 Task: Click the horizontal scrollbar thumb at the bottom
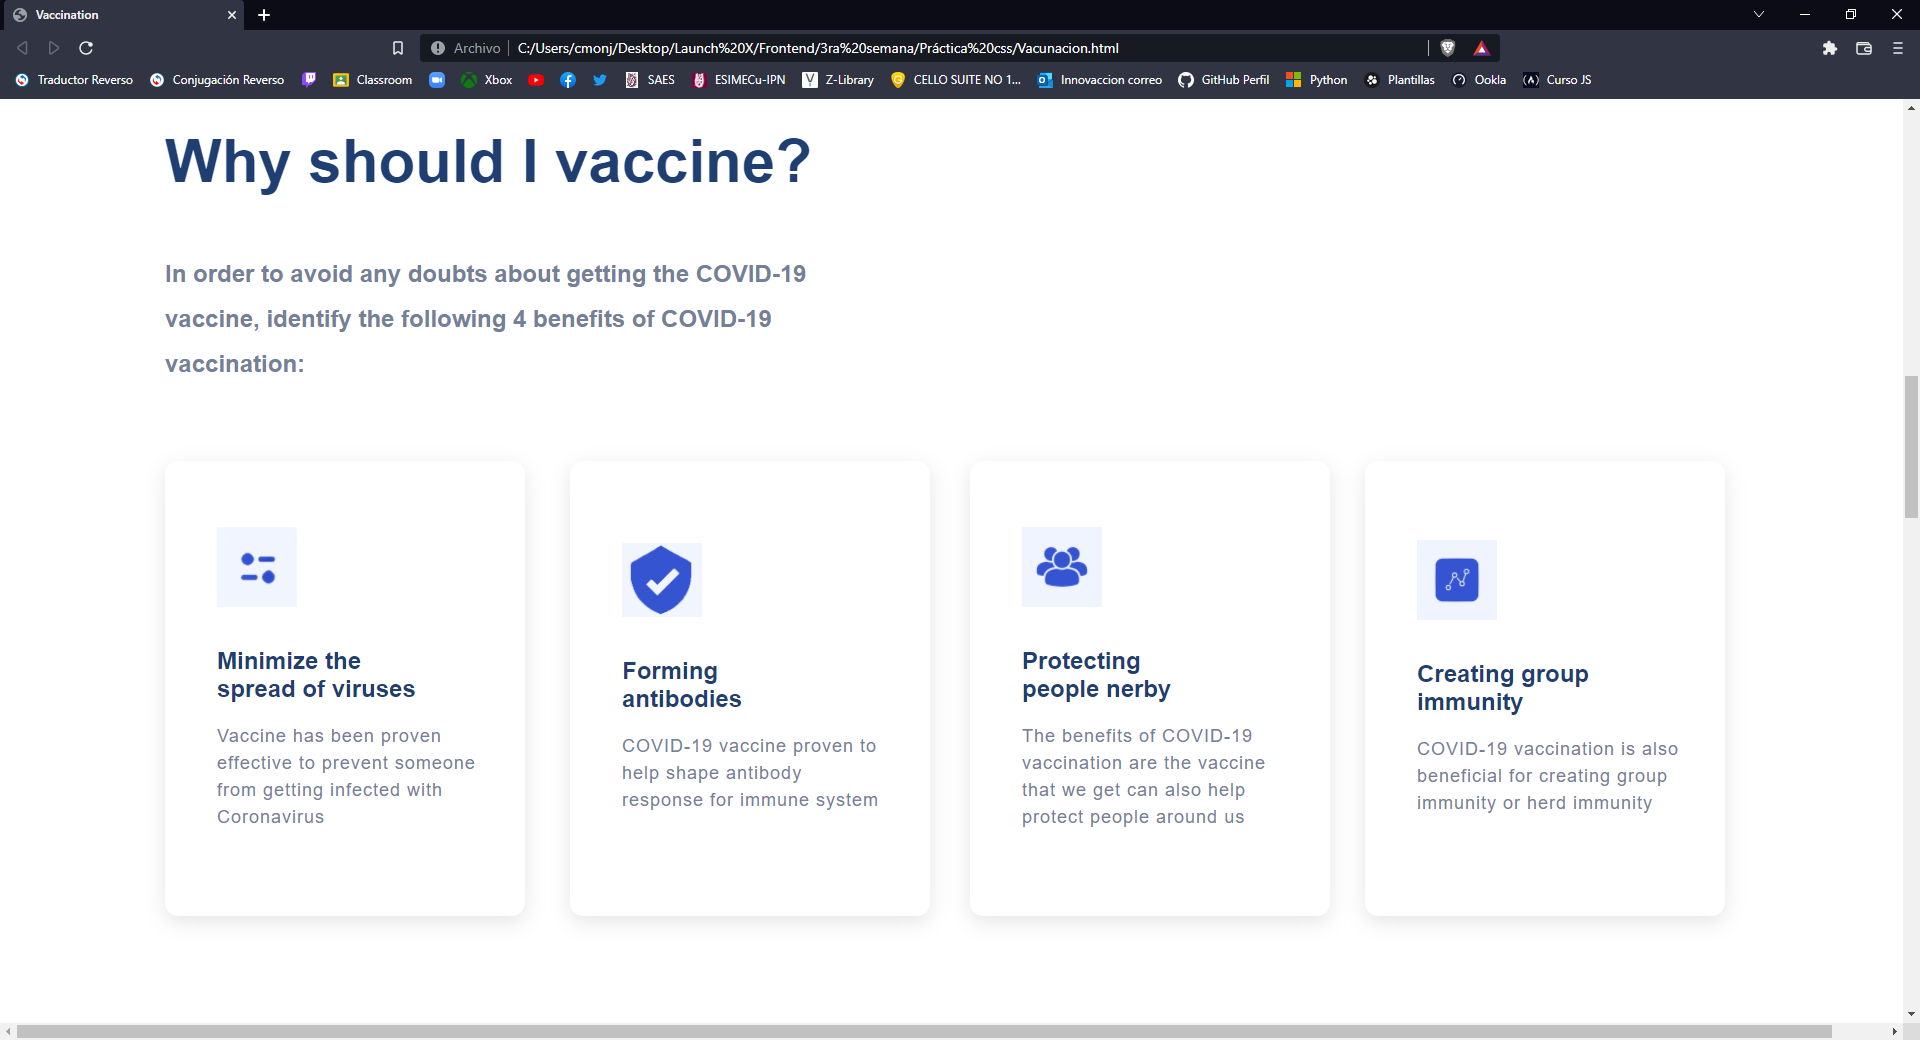click(x=924, y=1031)
